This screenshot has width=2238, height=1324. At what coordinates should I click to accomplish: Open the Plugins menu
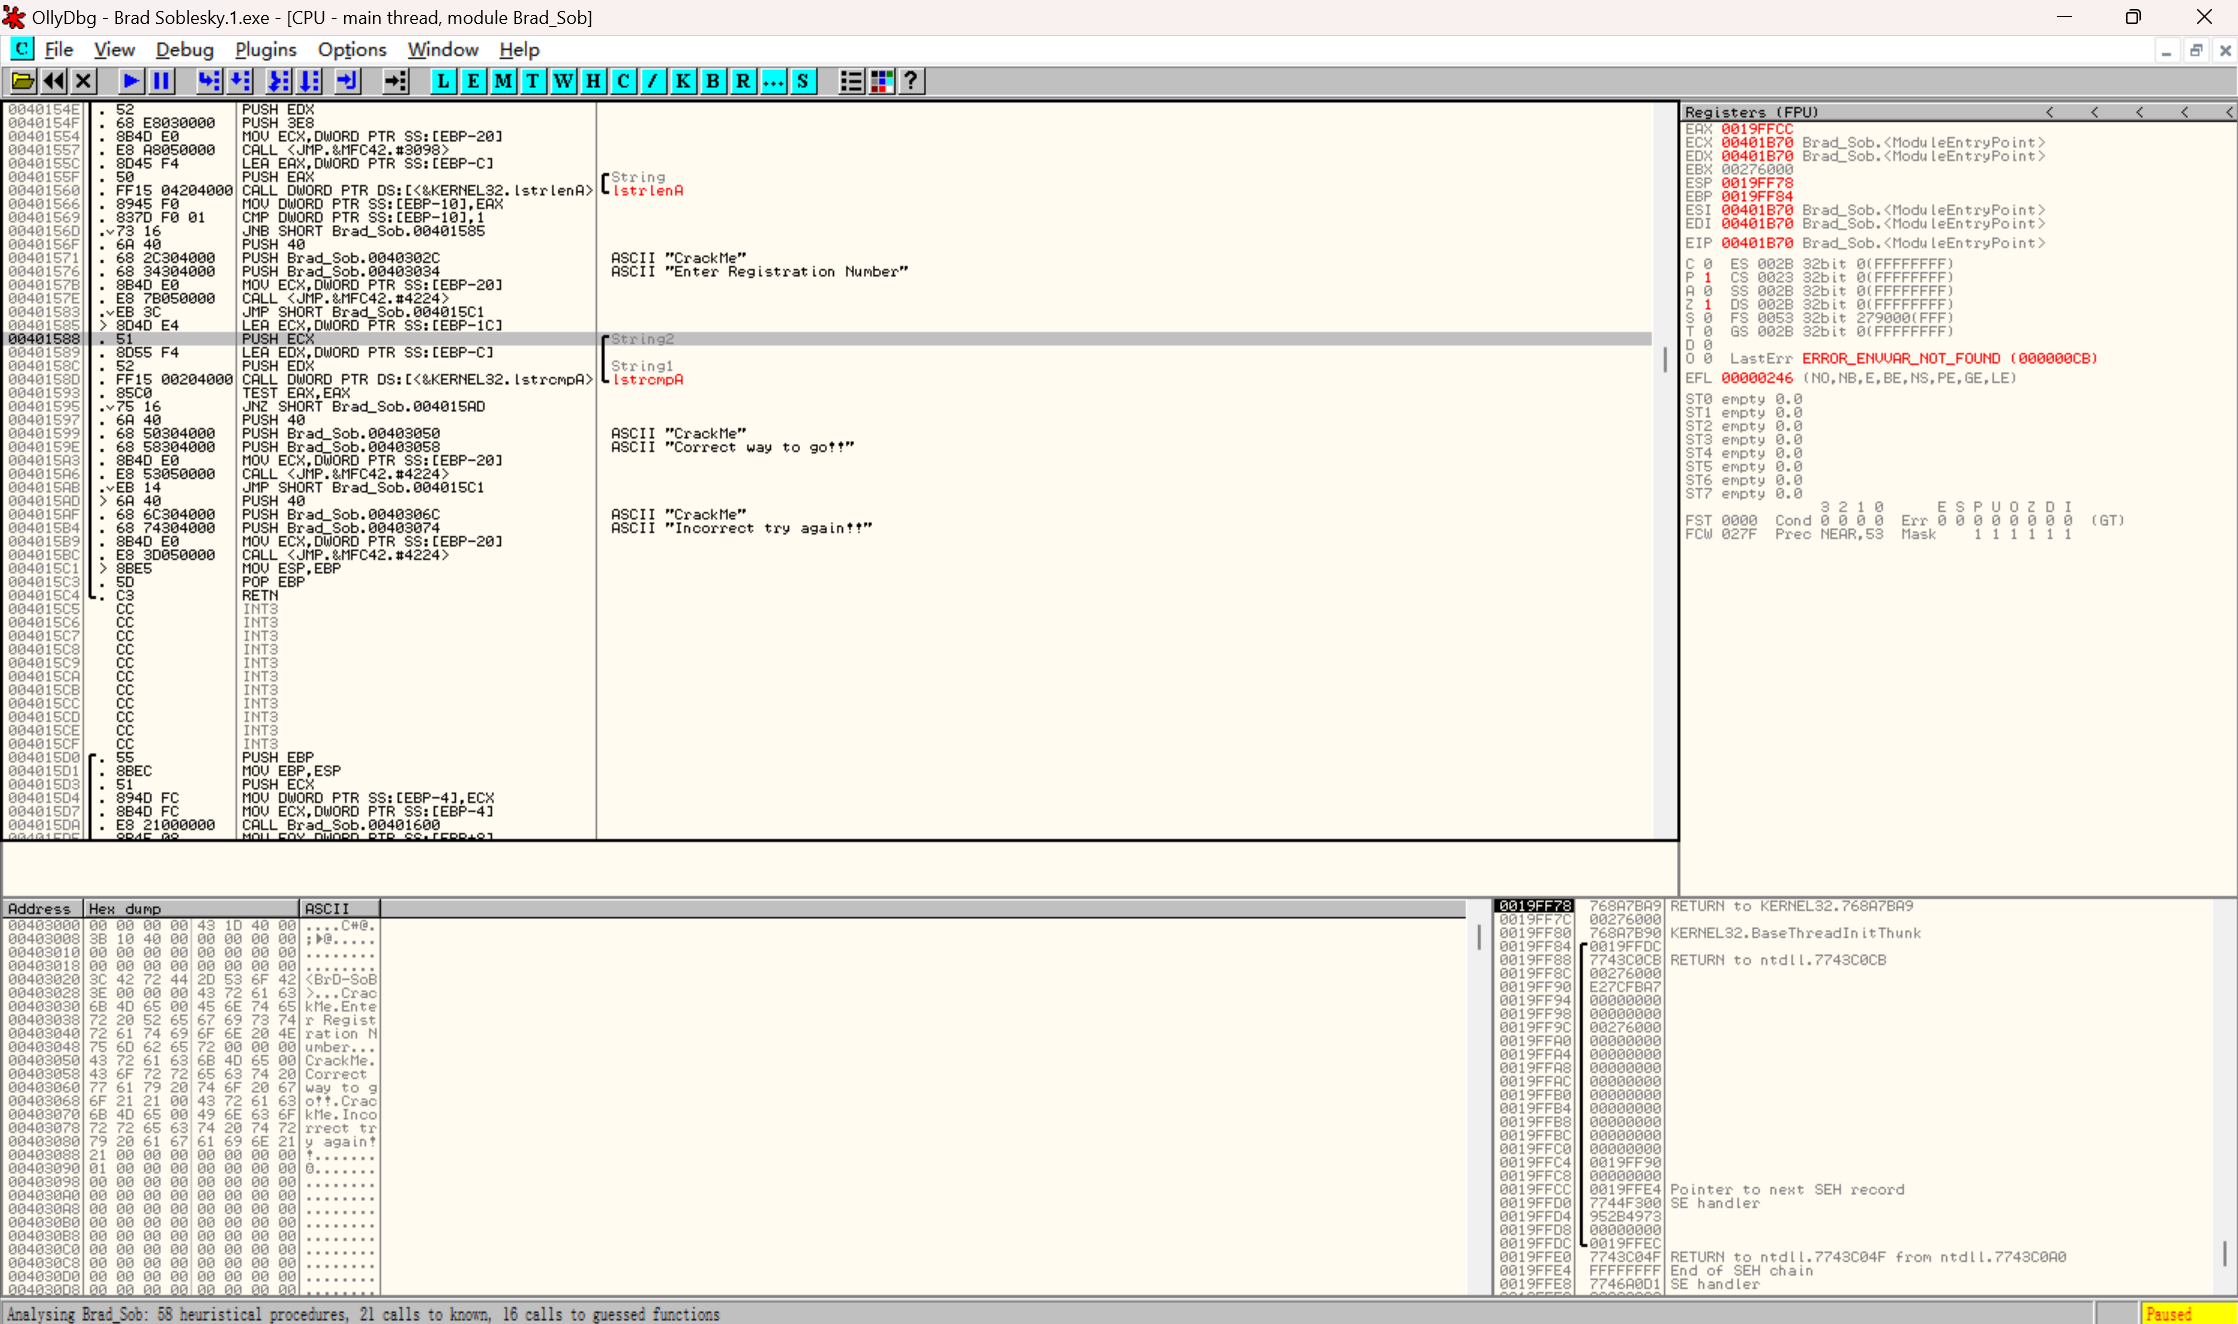265,49
